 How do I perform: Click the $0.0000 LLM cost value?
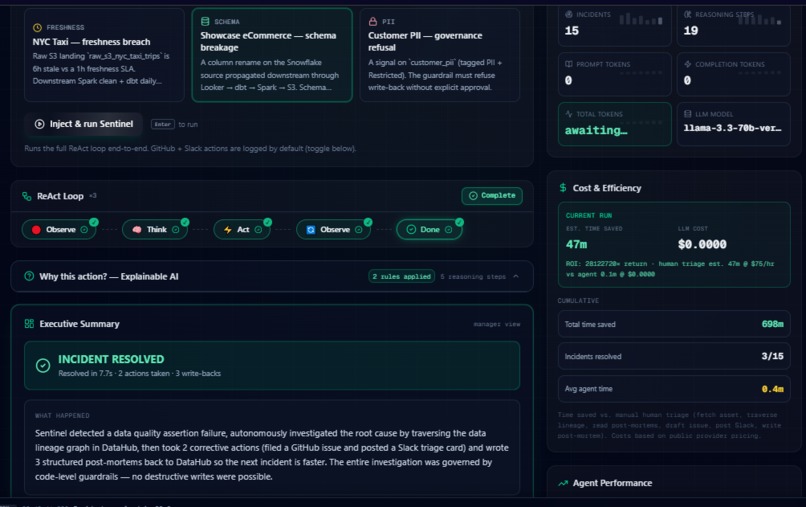tap(702, 245)
